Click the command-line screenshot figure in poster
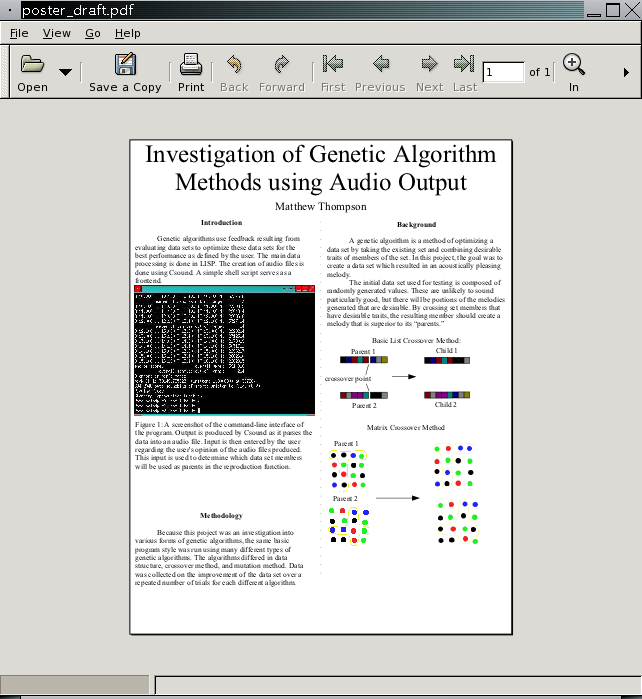The height and width of the screenshot is (699, 642). pos(224,350)
